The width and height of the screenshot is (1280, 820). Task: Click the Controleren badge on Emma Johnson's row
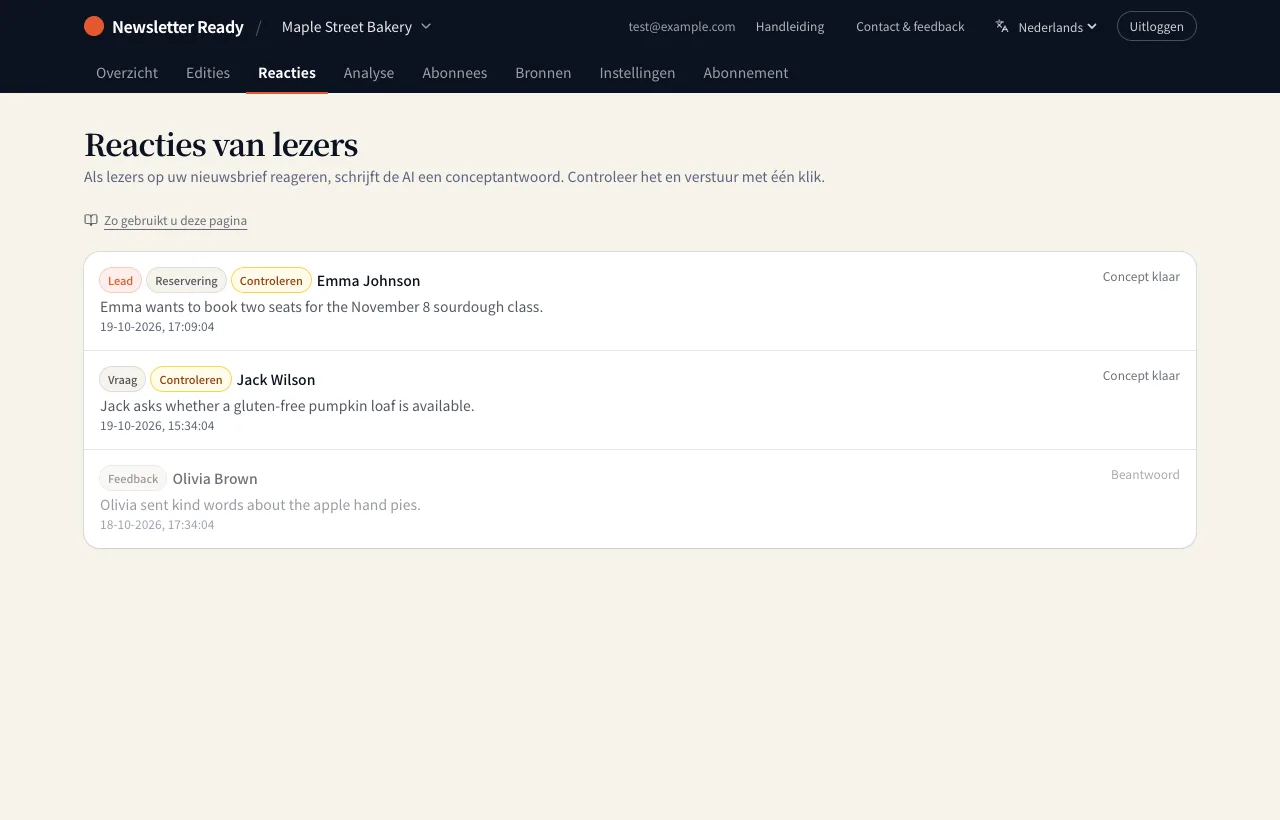point(271,280)
